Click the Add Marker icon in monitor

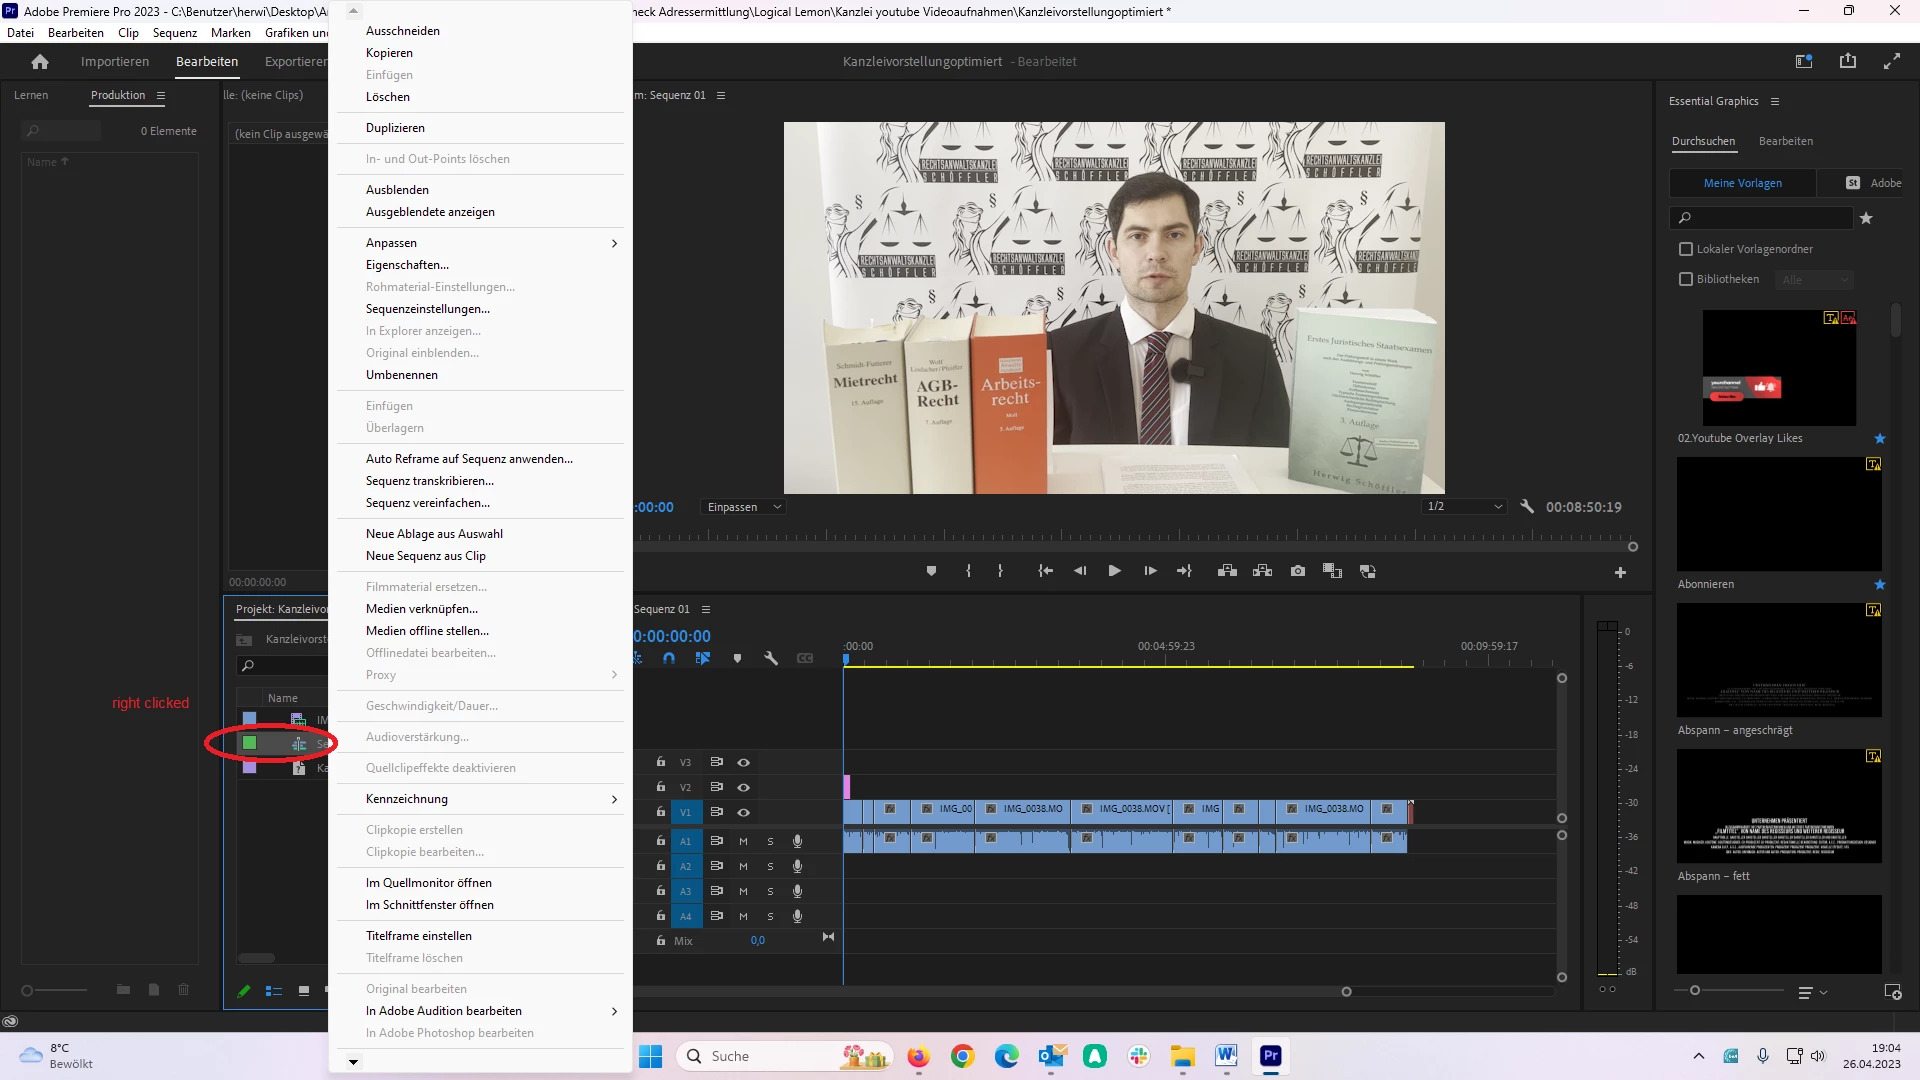[931, 571]
